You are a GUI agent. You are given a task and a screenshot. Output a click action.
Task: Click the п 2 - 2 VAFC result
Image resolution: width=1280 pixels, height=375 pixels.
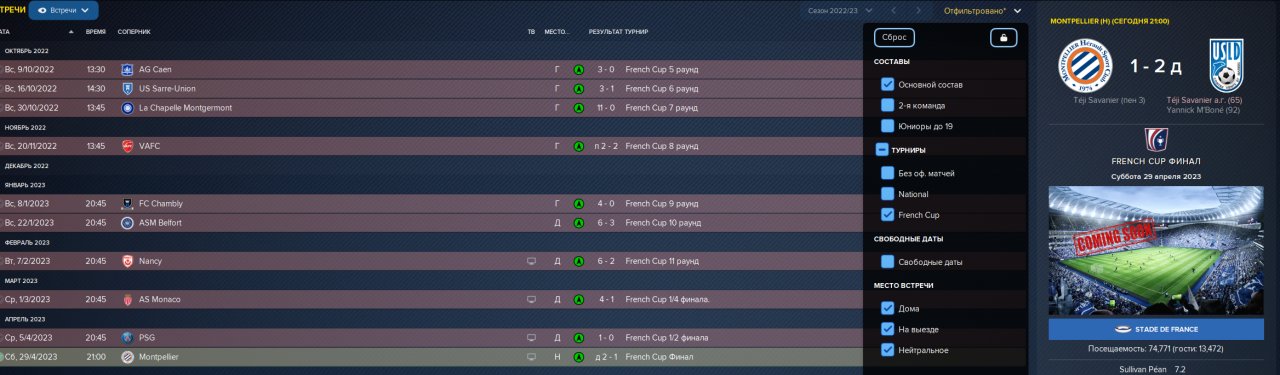pos(604,146)
